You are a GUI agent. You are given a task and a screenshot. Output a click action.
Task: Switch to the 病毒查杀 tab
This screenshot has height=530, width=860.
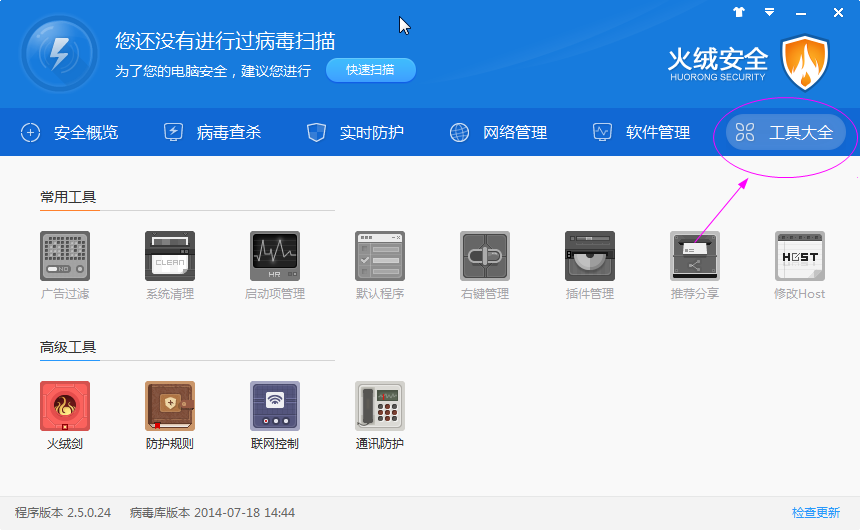click(x=212, y=132)
